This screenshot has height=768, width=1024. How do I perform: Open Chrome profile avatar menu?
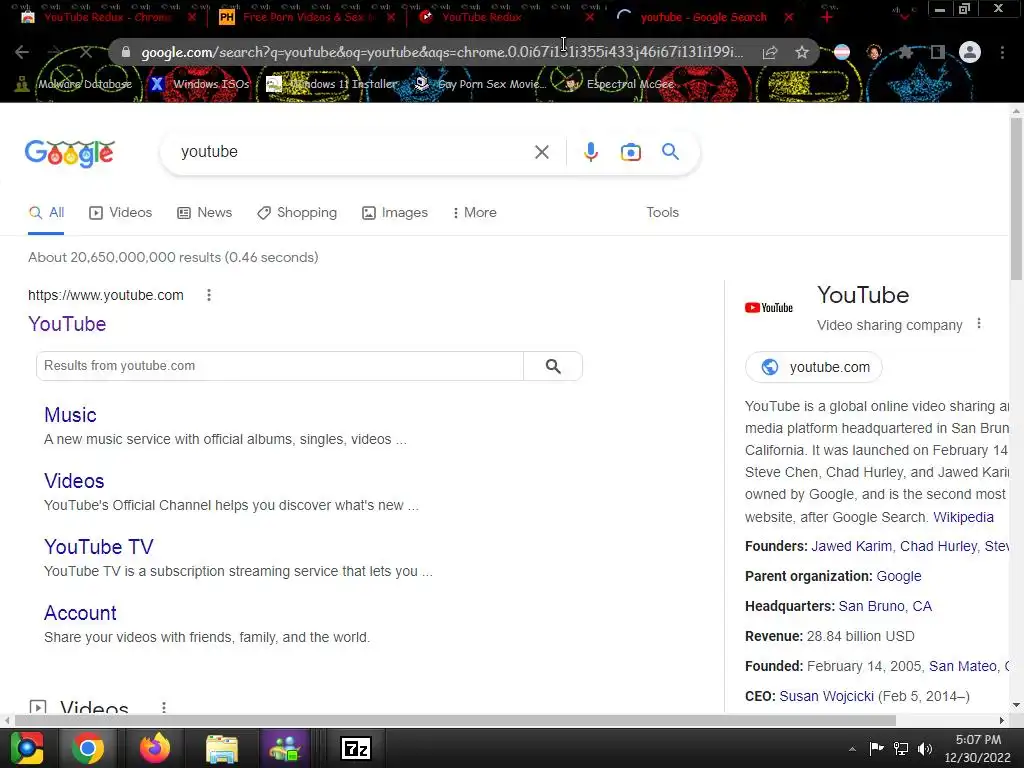pos(970,52)
